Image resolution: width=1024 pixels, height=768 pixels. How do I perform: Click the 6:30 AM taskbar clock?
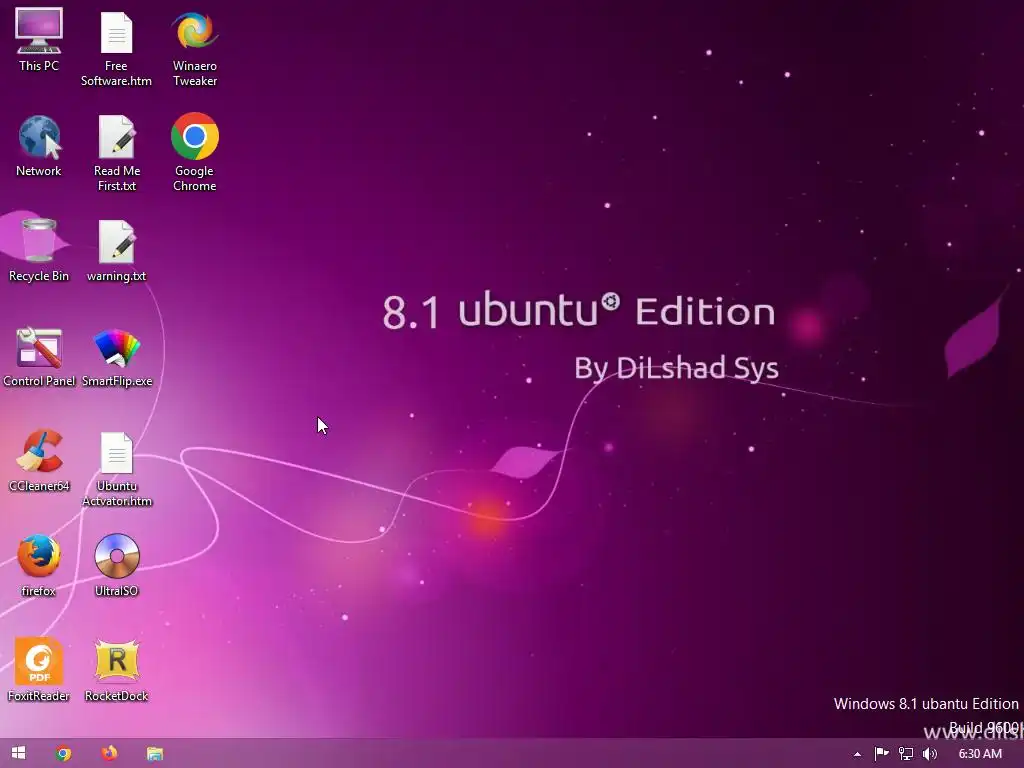pyautogui.click(x=980, y=754)
